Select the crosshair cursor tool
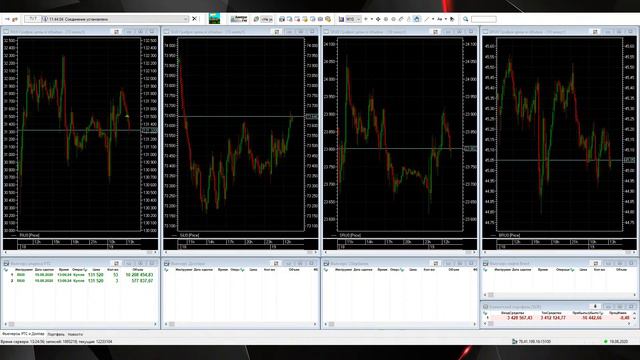Screen dimensions: 640x360 [378, 19]
